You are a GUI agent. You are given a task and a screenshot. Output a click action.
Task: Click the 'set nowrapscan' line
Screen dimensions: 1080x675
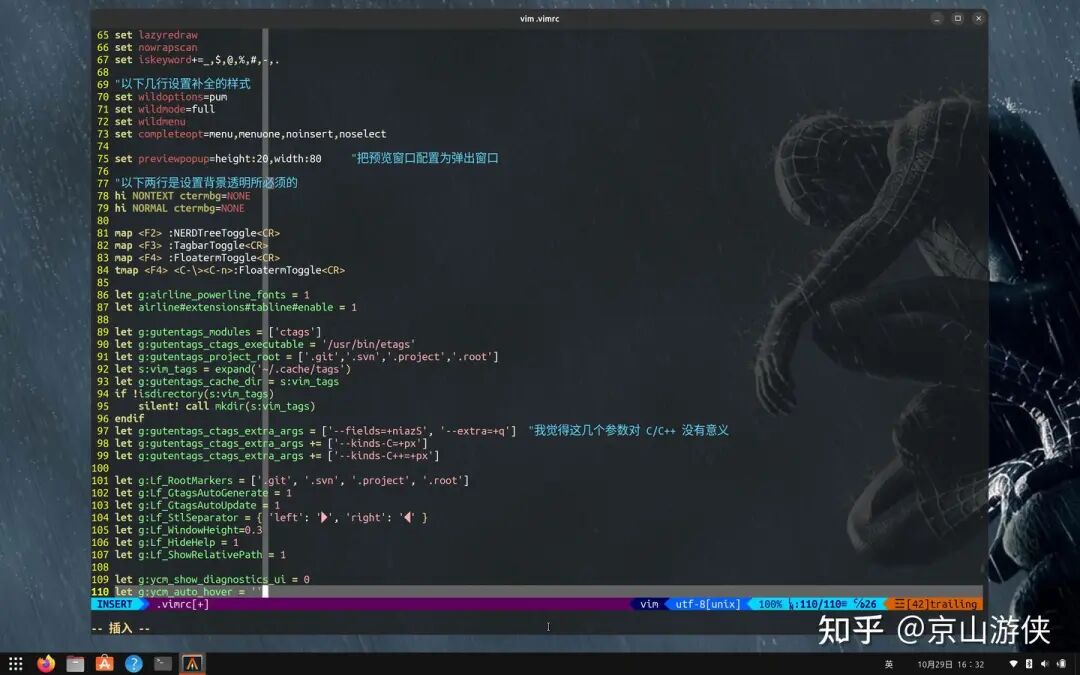(156, 48)
